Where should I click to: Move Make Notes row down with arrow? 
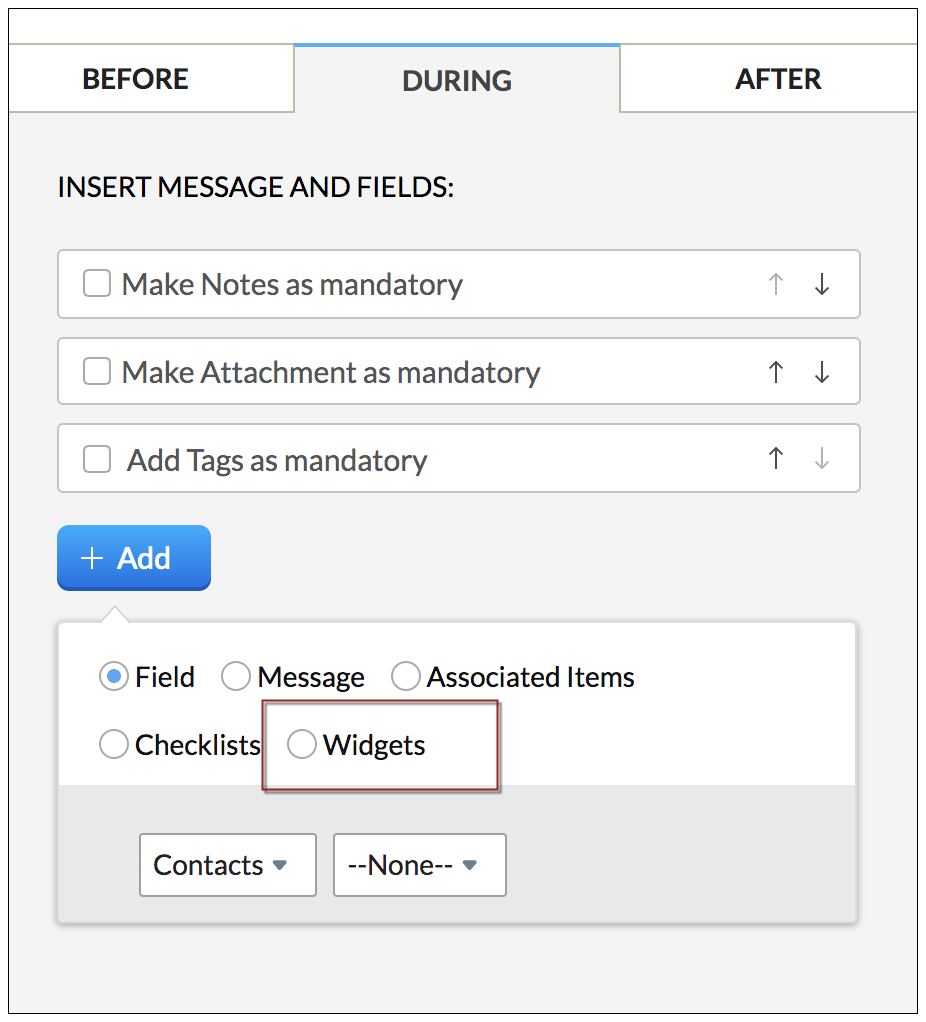point(822,285)
